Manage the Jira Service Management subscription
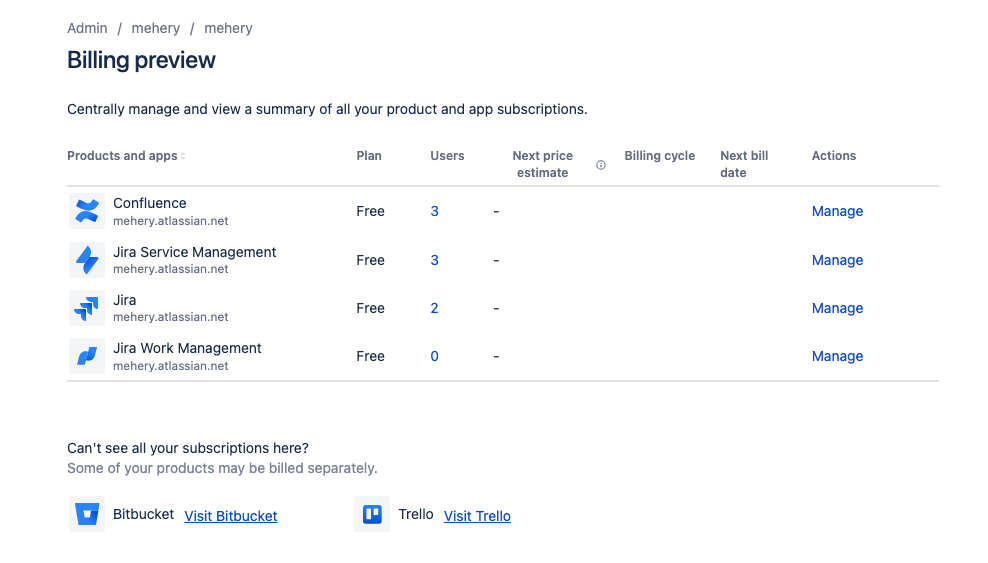This screenshot has height=563, width=988. tap(837, 260)
